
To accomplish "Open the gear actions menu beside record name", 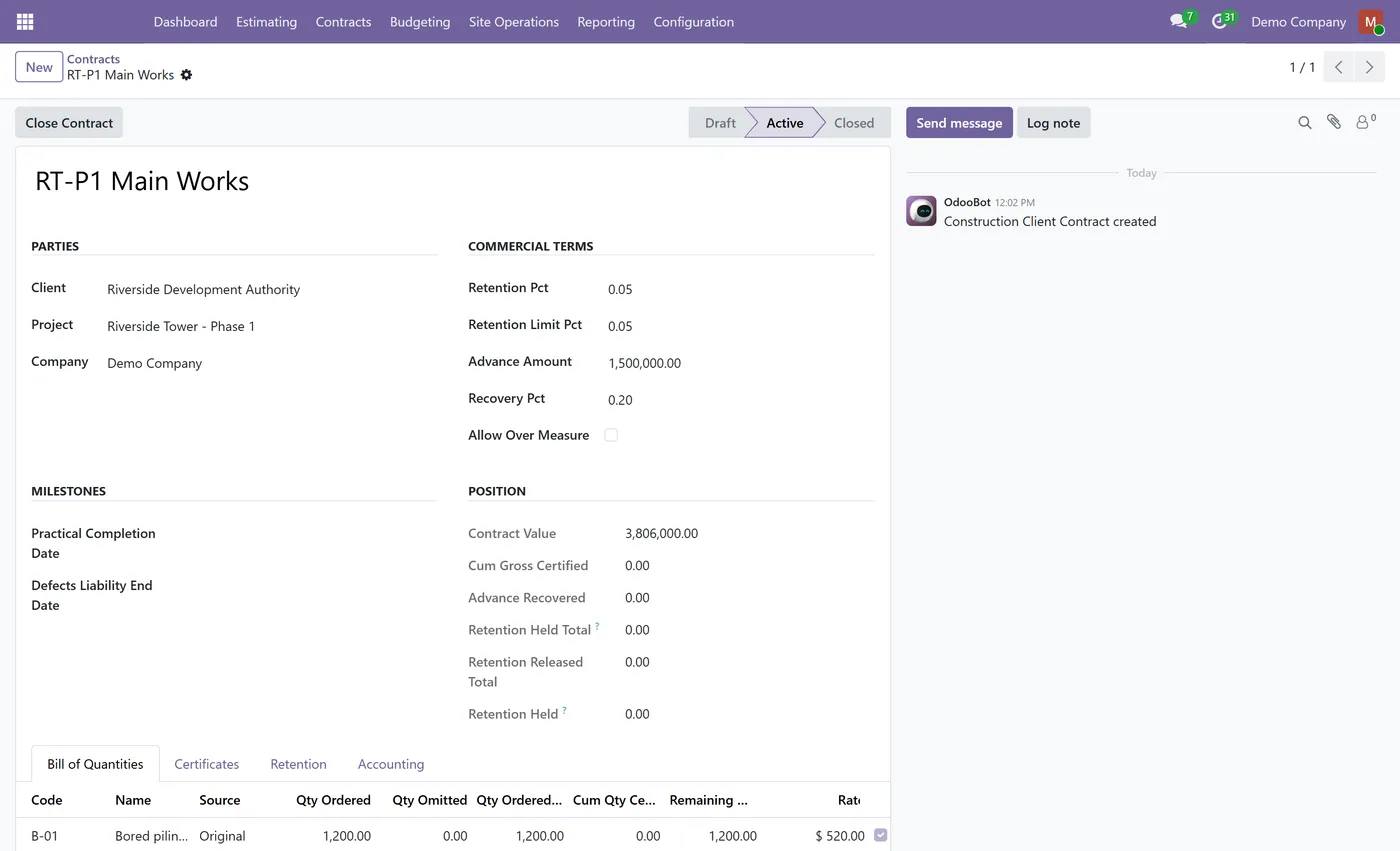I will pos(186,75).
